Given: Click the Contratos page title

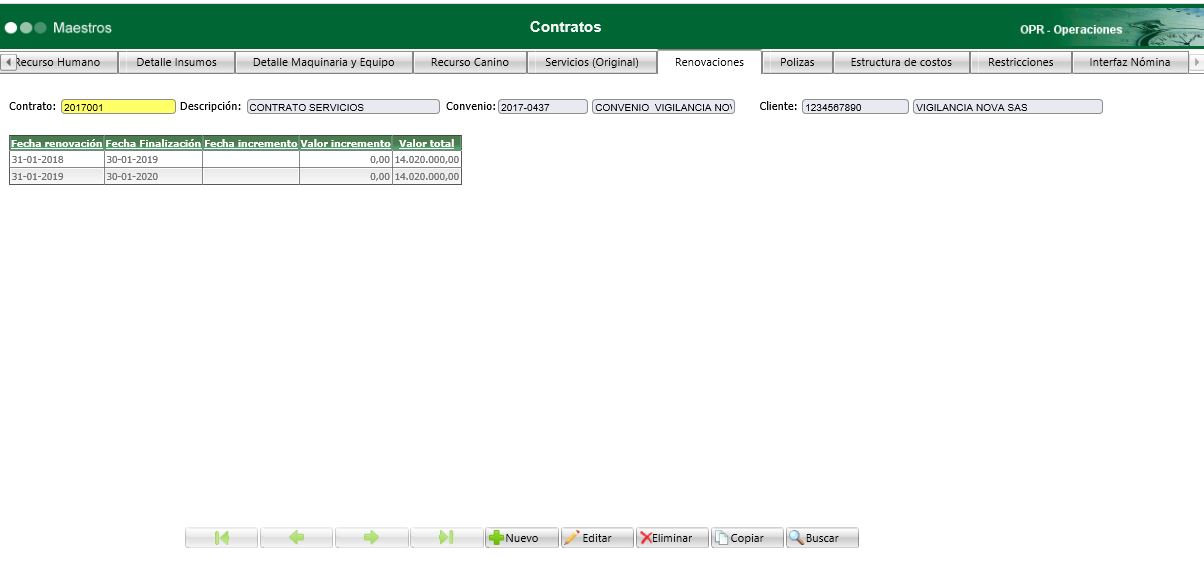Looking at the screenshot, I should click(566, 27).
